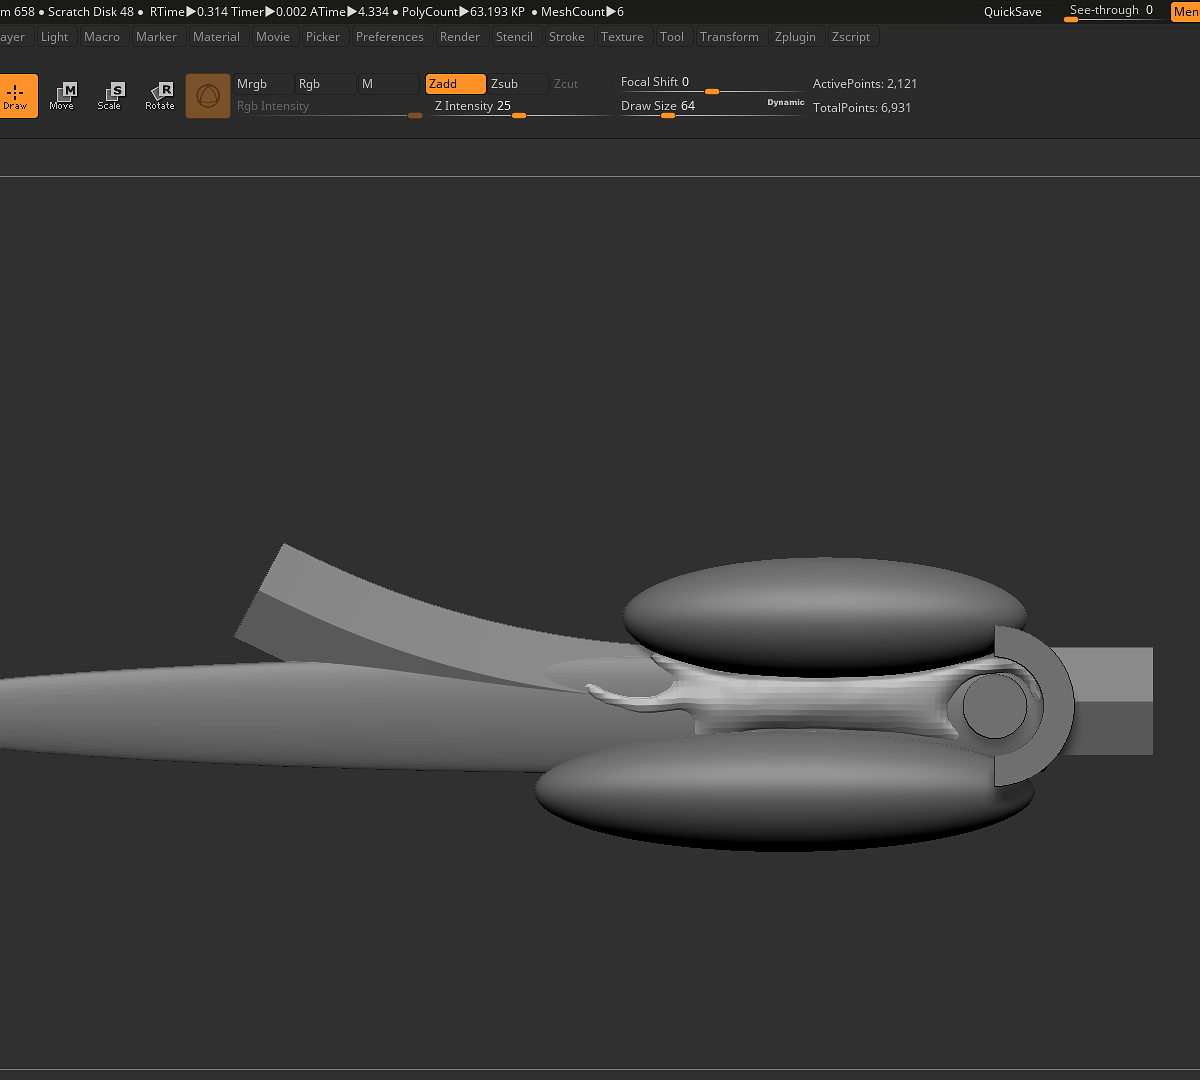Open the Transform menu

(x=730, y=37)
